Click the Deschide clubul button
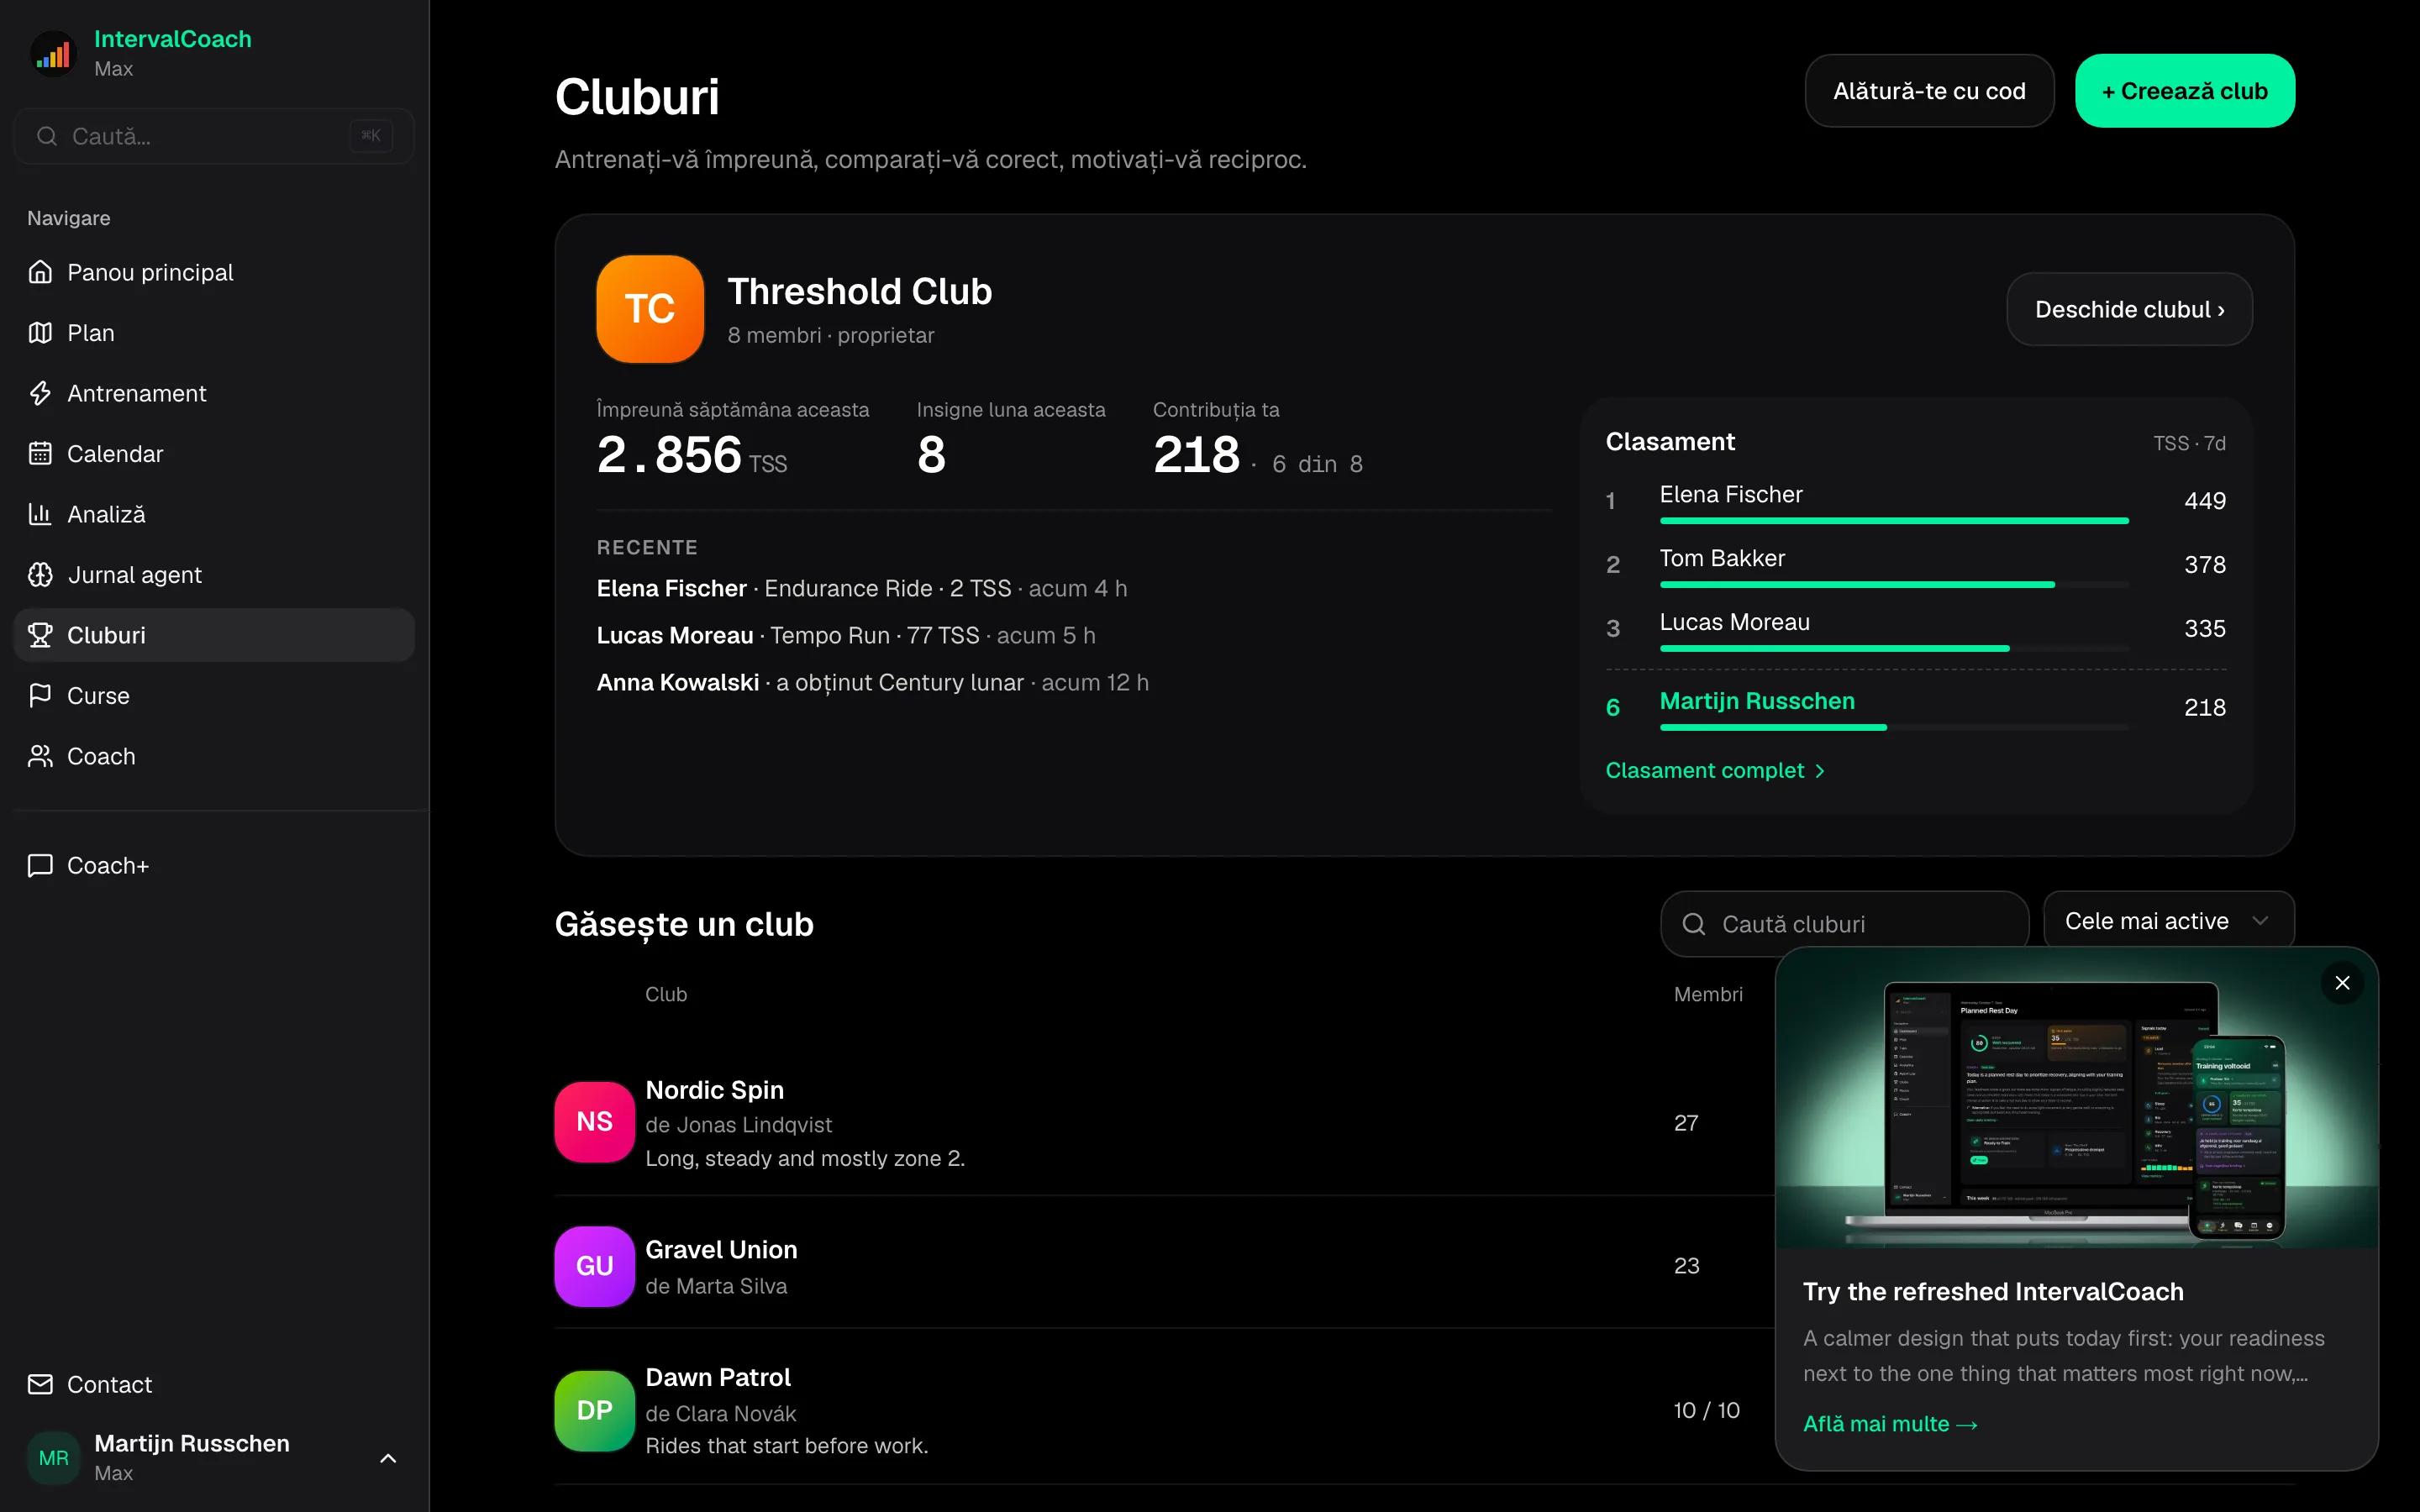 (x=2129, y=309)
